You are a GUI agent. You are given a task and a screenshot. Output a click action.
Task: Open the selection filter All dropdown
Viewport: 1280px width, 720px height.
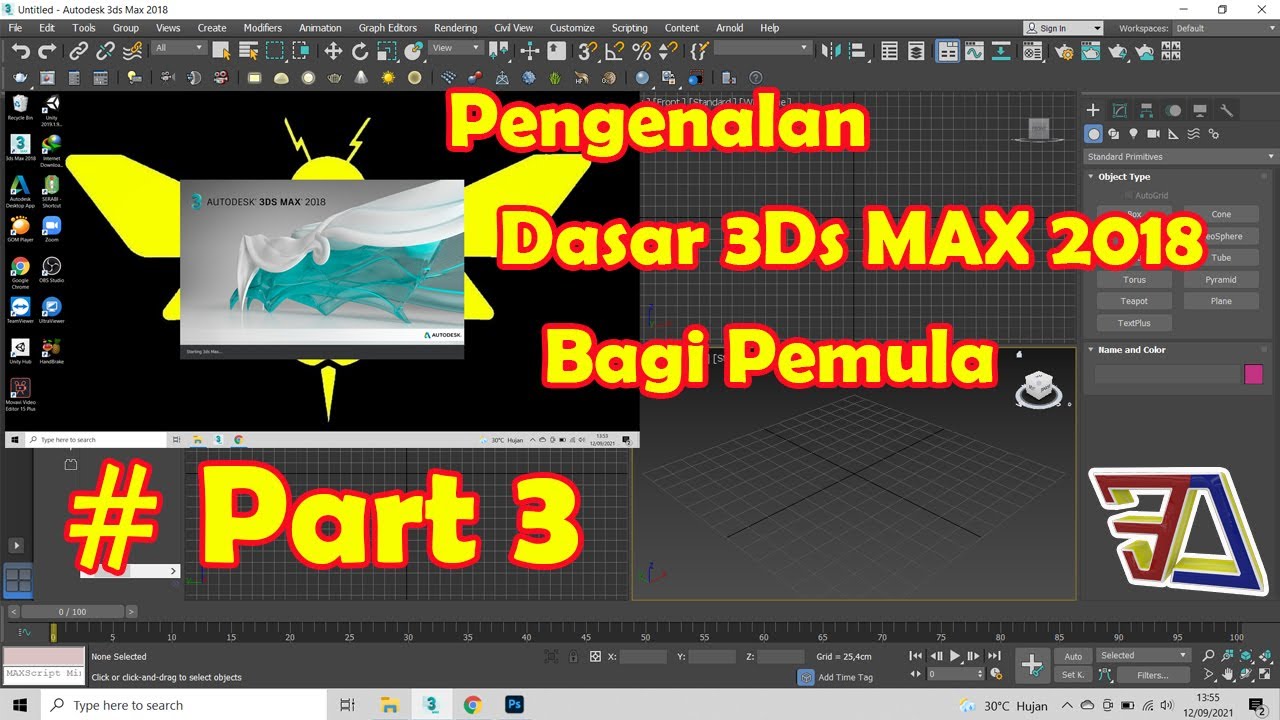coord(179,48)
